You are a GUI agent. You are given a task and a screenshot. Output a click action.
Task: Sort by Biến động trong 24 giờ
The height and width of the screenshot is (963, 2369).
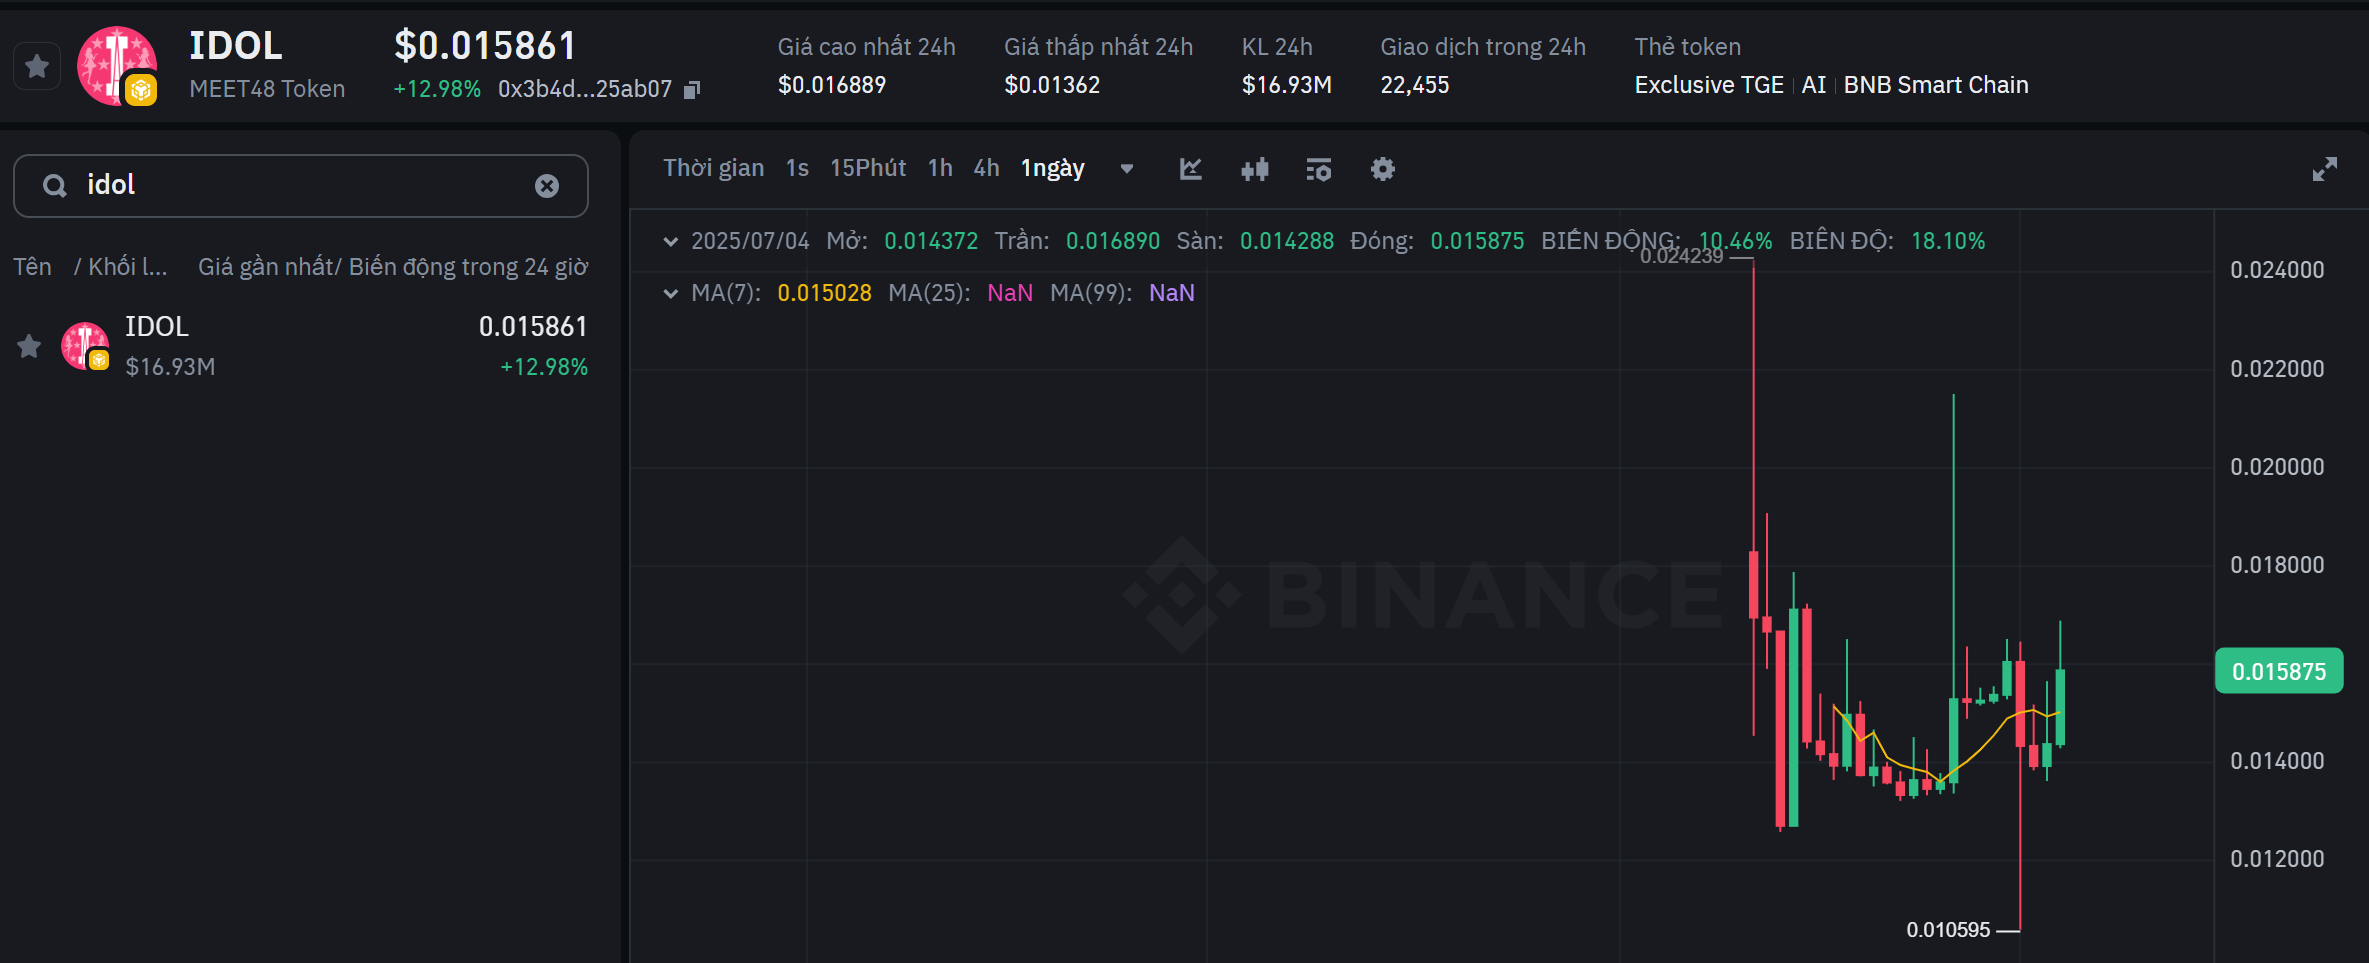(469, 267)
